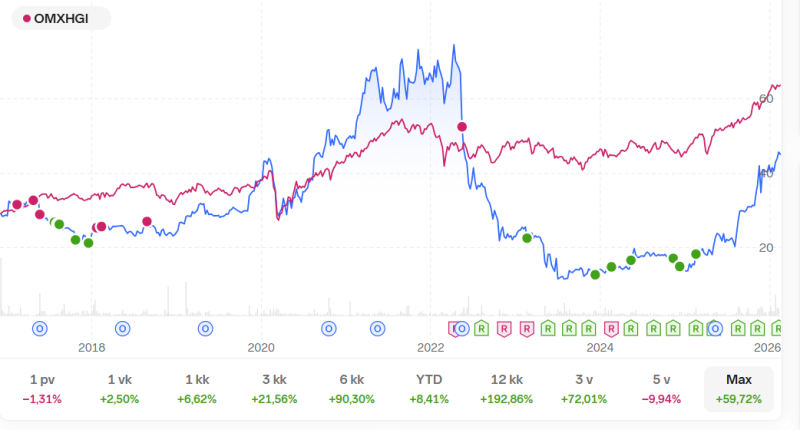The image size is (800, 430).
Task: Select the 3 kk time range
Action: [x=273, y=389]
